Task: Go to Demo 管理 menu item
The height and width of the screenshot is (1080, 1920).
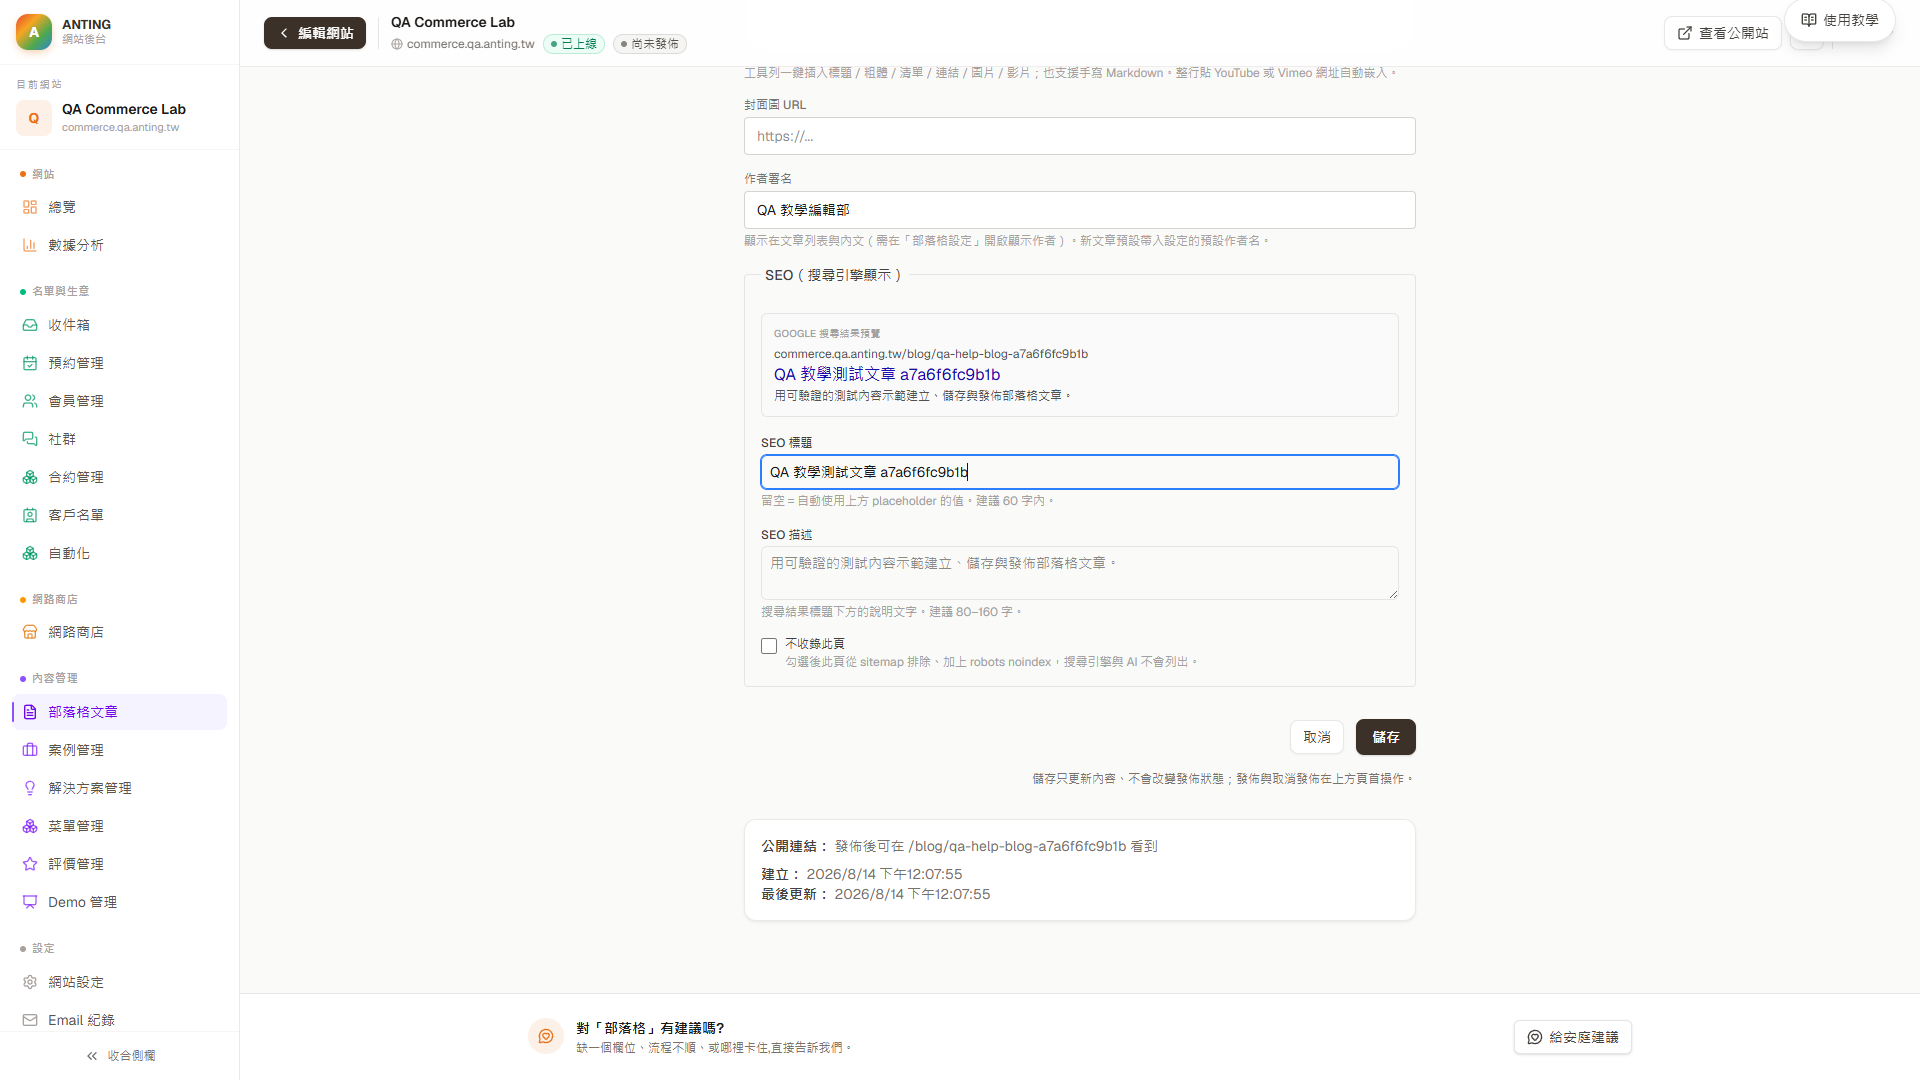Action: 120,902
